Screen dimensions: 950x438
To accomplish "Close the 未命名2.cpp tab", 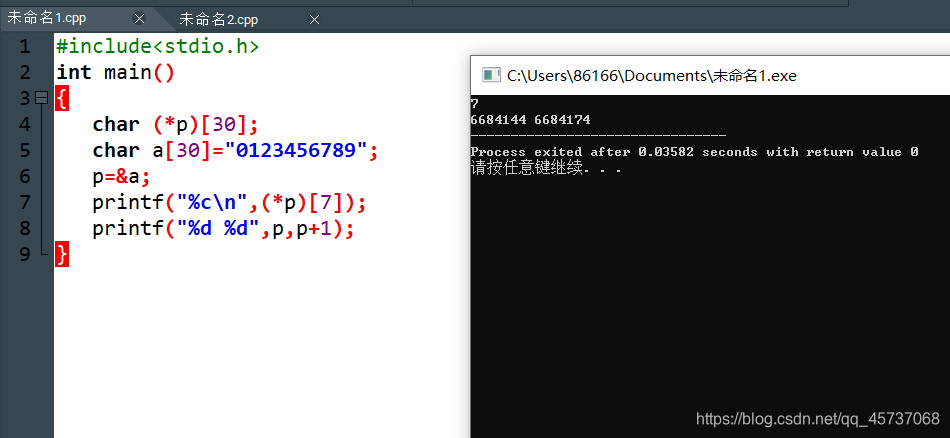I will pyautogui.click(x=314, y=20).
